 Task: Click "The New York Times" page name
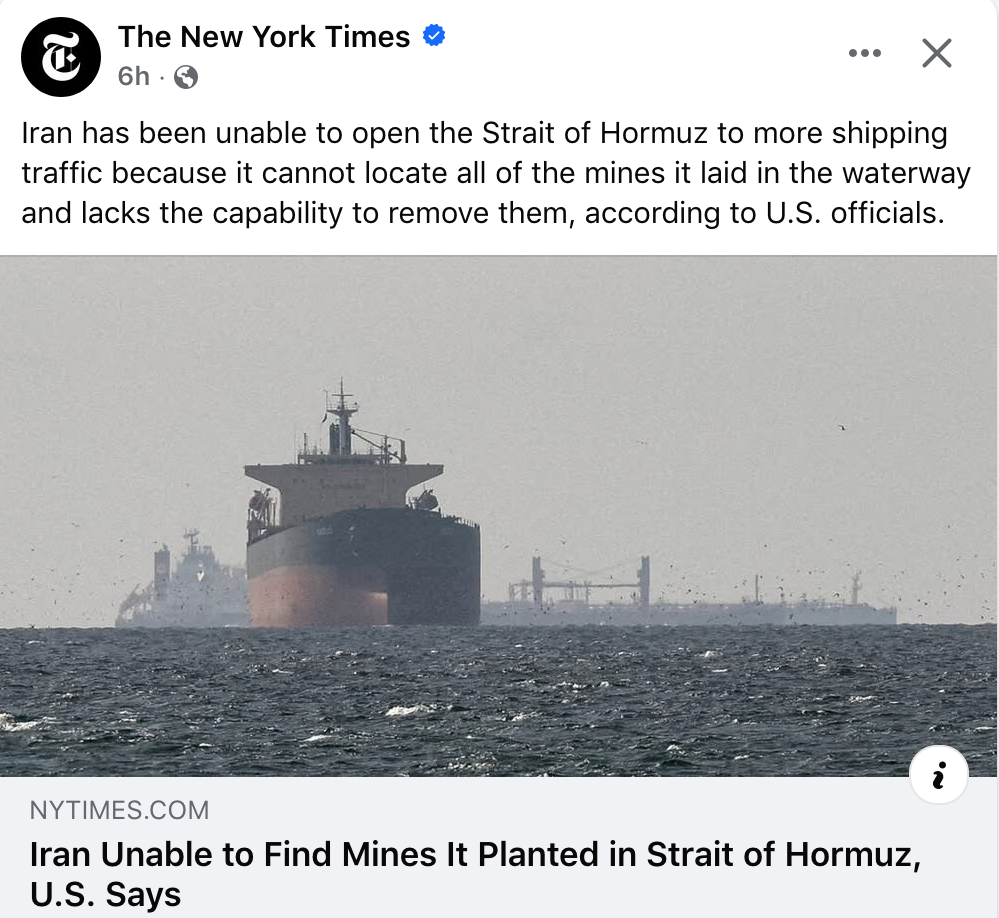coord(264,37)
